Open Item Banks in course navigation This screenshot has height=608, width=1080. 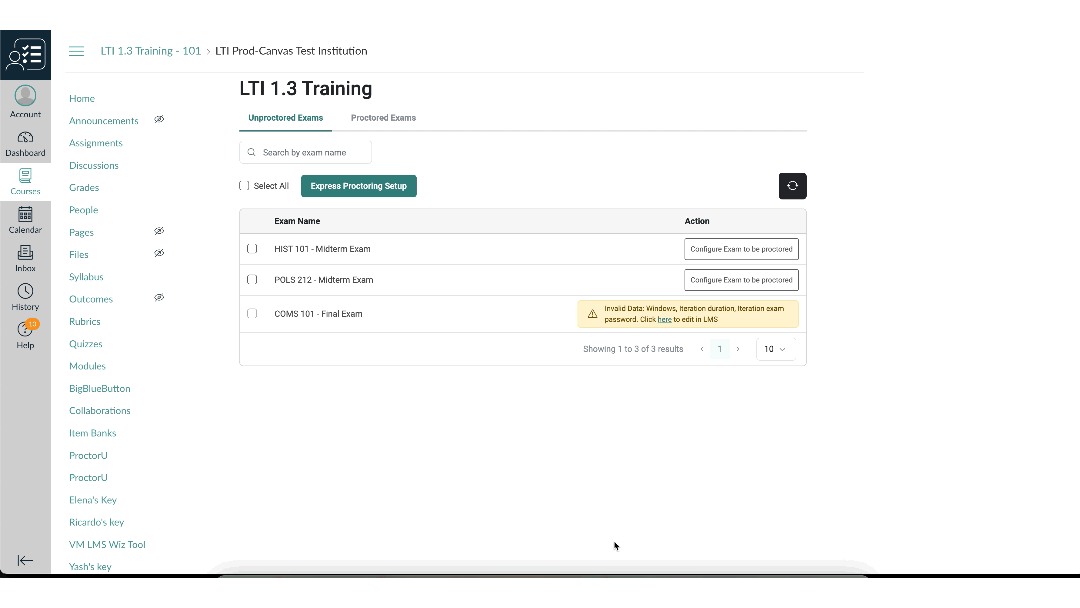pyautogui.click(x=92, y=432)
